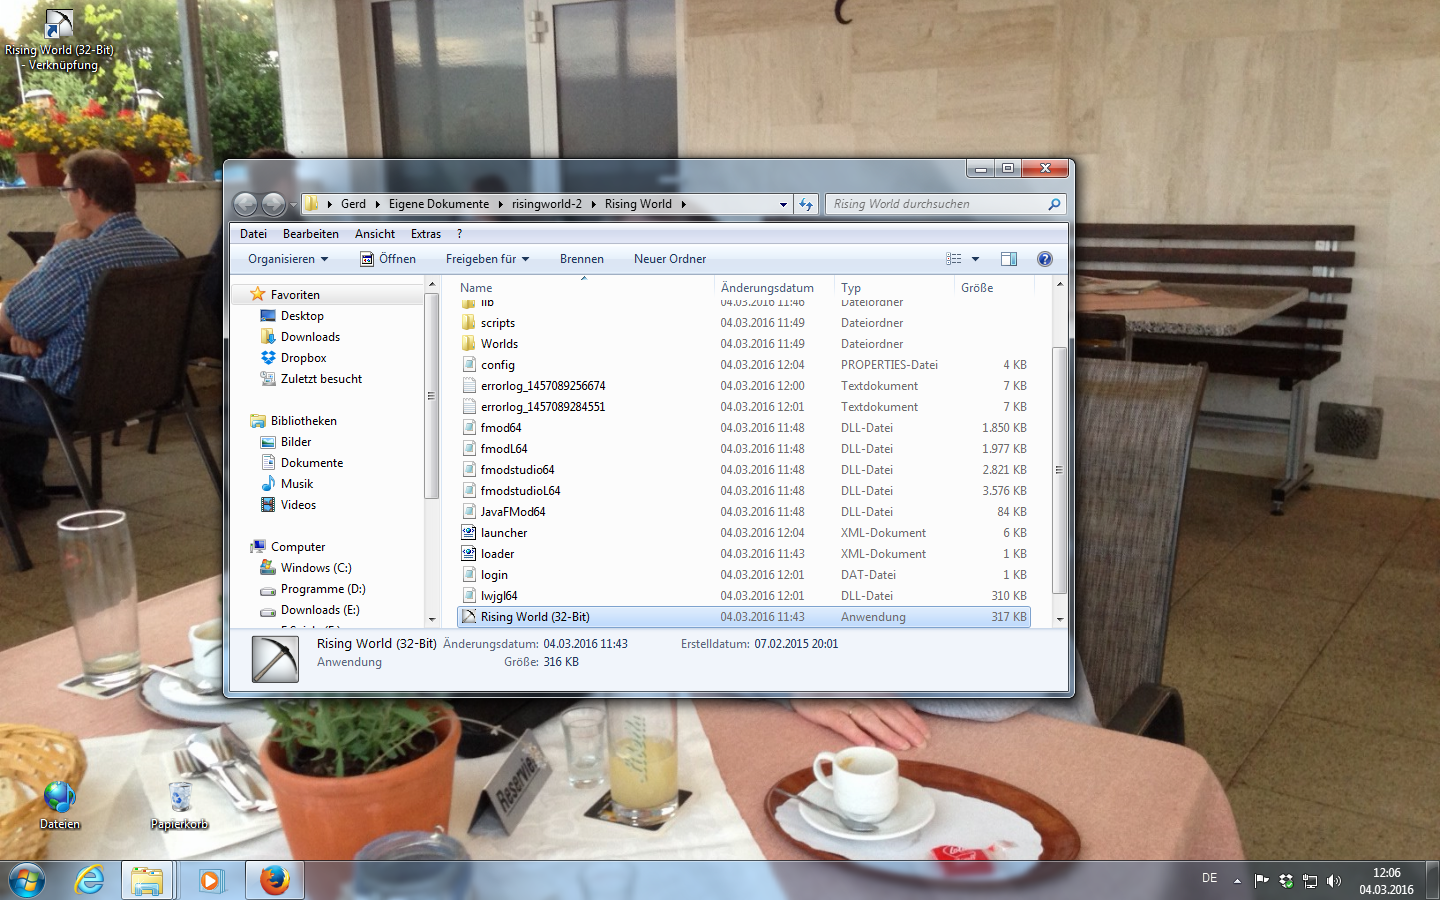Click the volume icon in system tray
The image size is (1440, 900).
tap(1334, 881)
